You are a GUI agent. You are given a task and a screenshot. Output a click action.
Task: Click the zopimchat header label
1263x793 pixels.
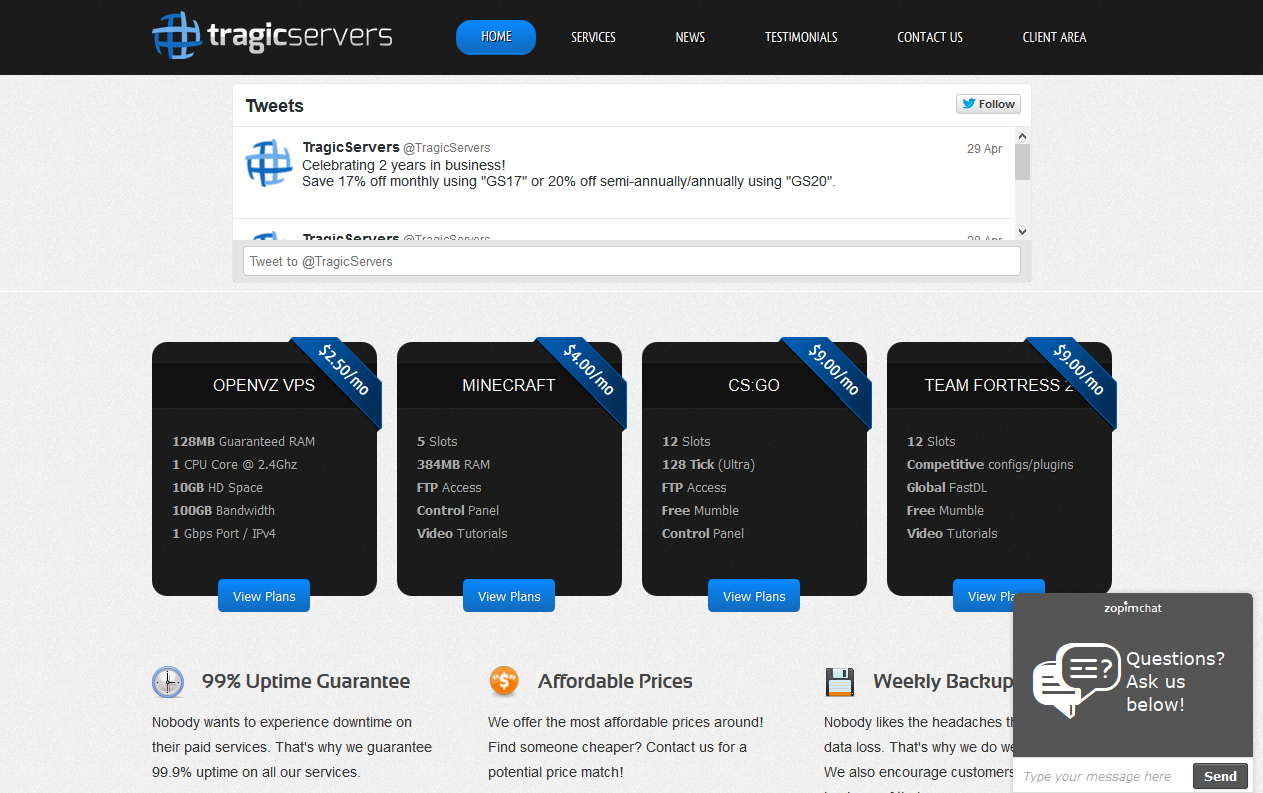point(1133,607)
